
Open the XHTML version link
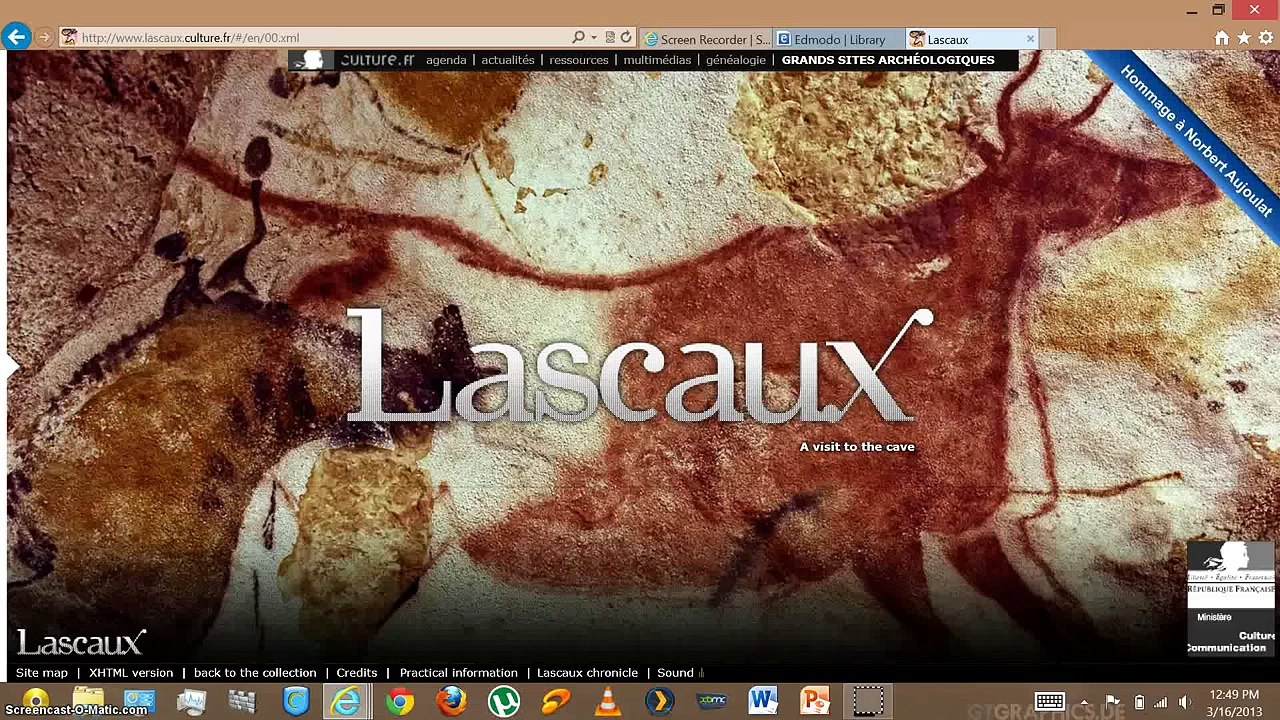(x=131, y=673)
